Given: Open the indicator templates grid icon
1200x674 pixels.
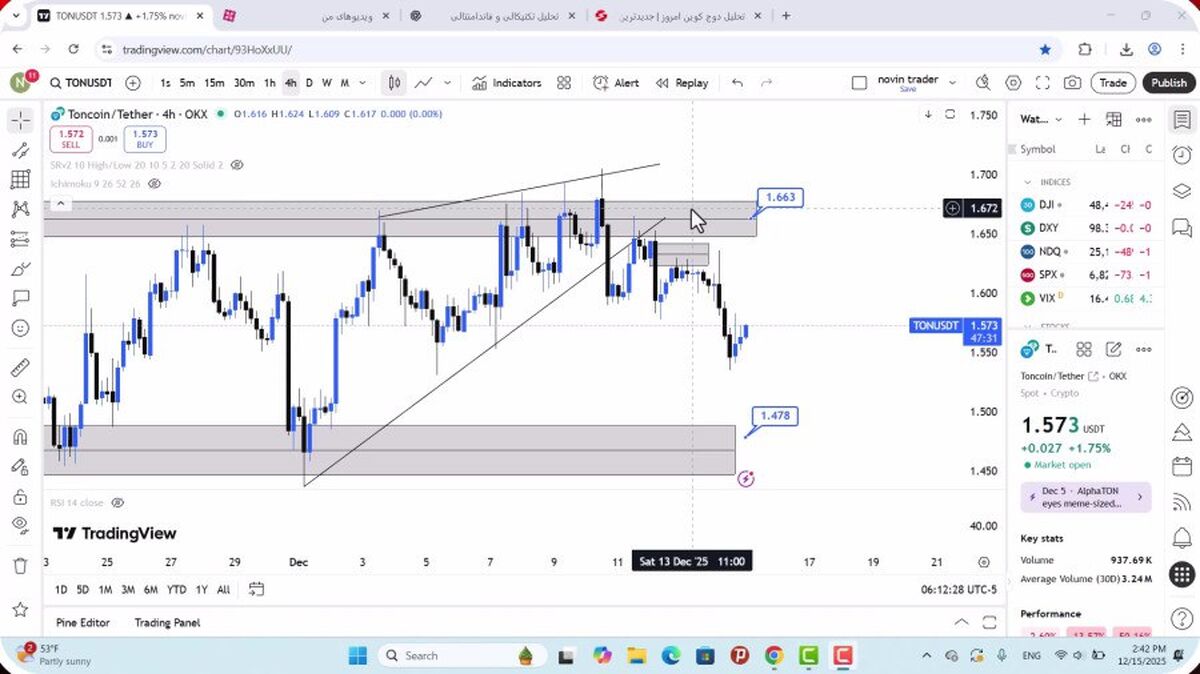Looking at the screenshot, I should pos(564,83).
